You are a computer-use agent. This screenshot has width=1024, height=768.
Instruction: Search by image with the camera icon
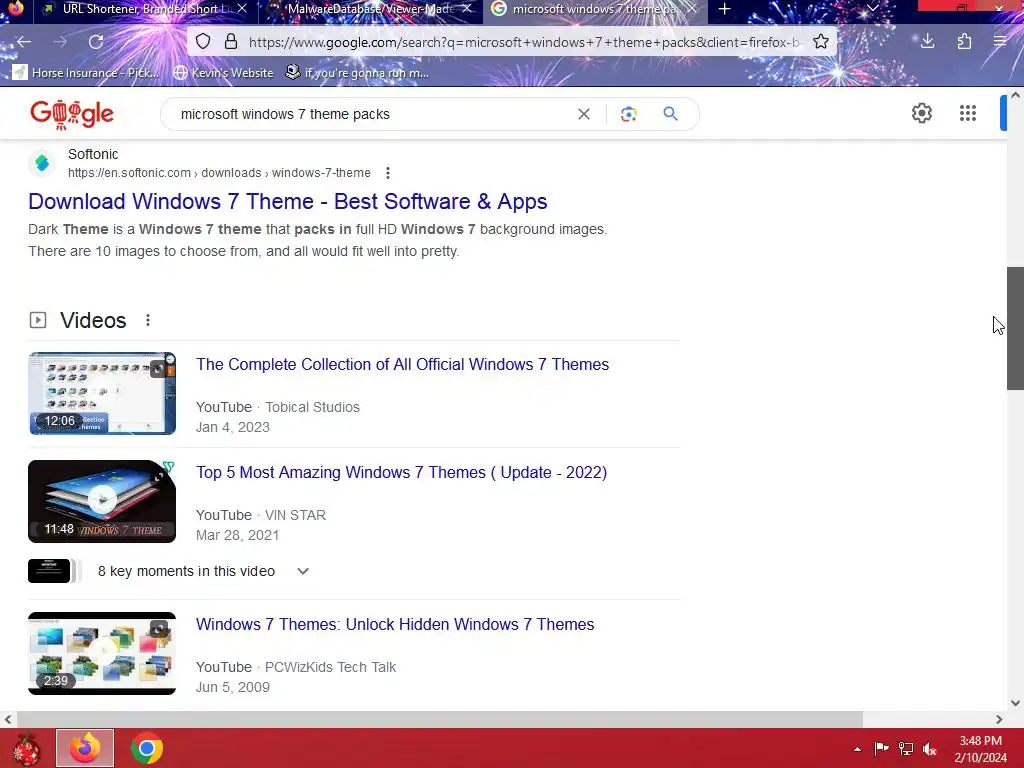pos(628,114)
